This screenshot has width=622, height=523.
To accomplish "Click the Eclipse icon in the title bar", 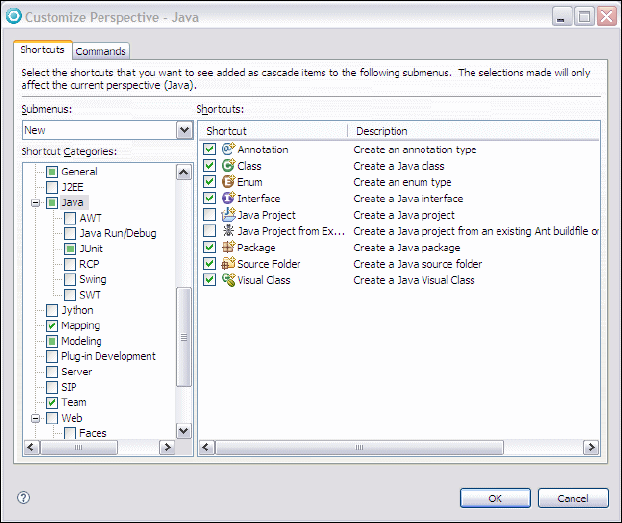I will pyautogui.click(x=14, y=16).
